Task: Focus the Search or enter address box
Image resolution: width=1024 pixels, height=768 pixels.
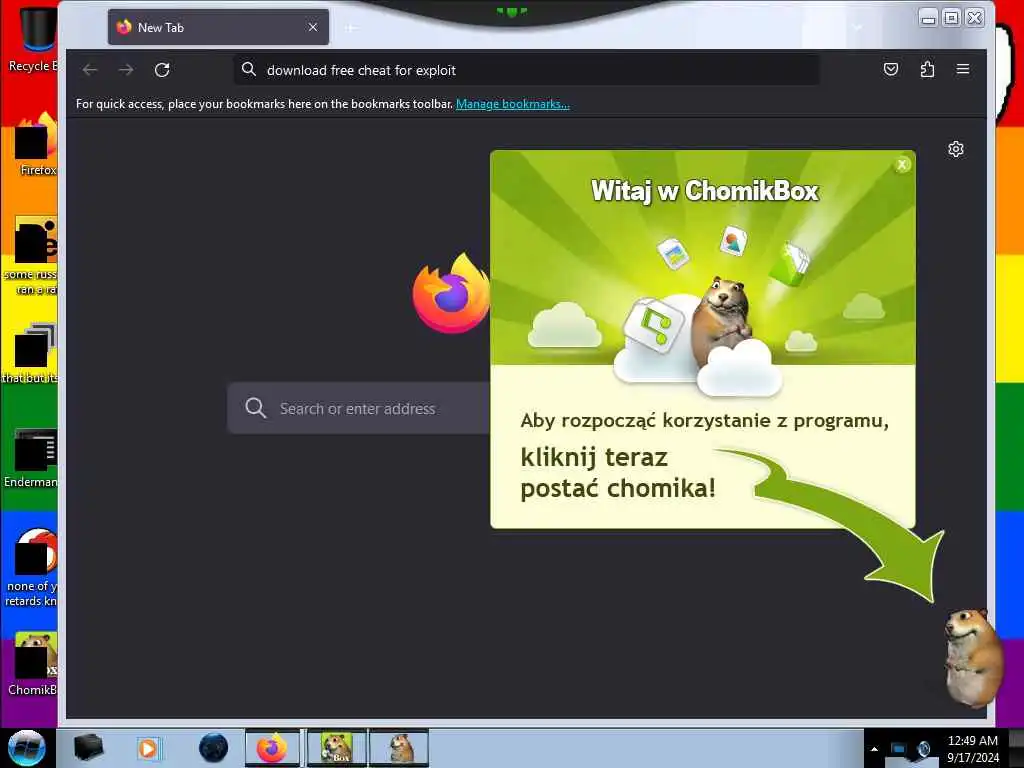Action: [x=359, y=408]
